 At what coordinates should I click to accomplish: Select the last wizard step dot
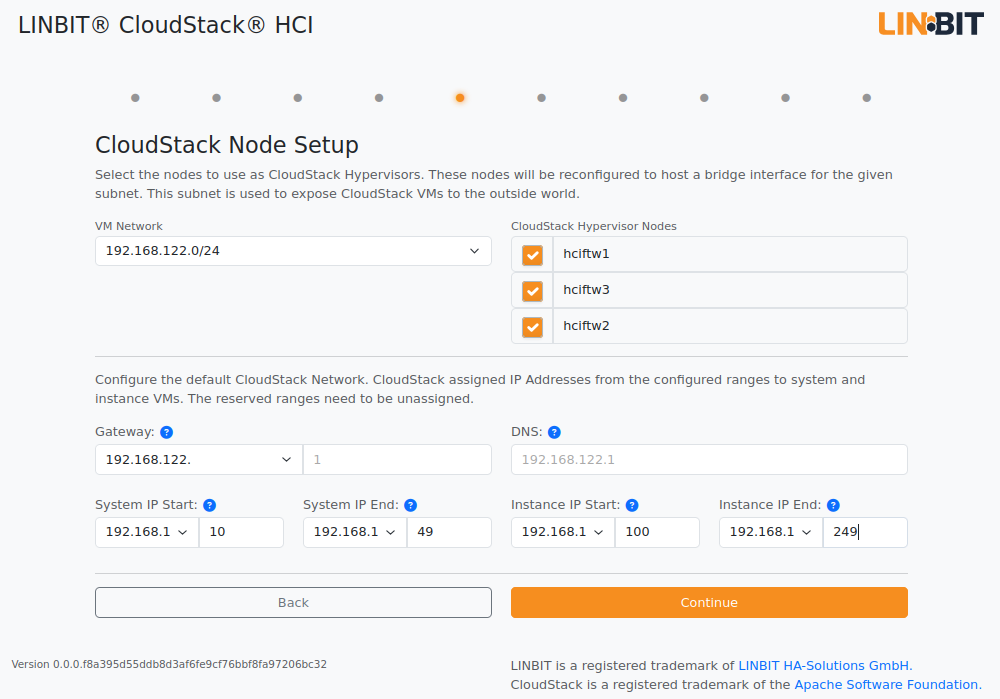(867, 98)
